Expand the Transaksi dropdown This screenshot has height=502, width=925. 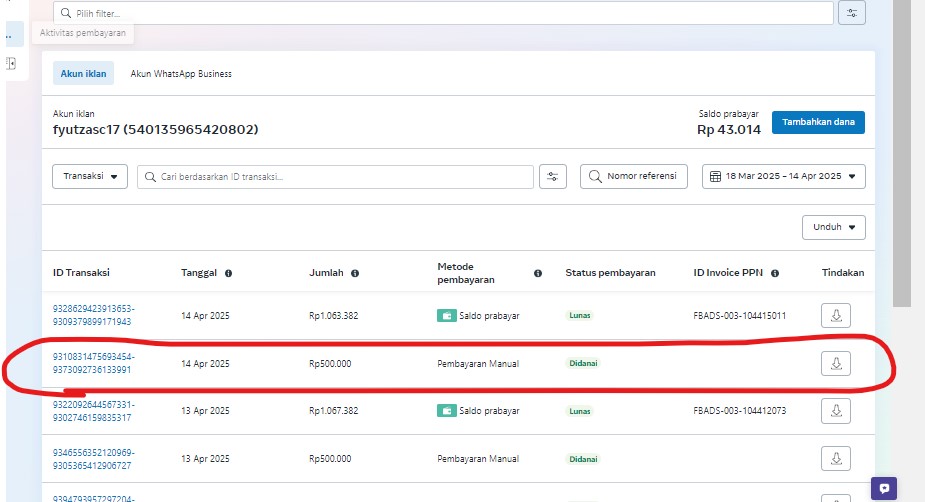coord(90,176)
